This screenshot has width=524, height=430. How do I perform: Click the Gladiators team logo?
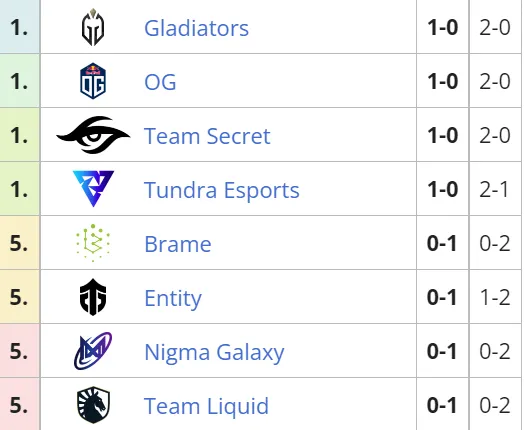tap(93, 27)
